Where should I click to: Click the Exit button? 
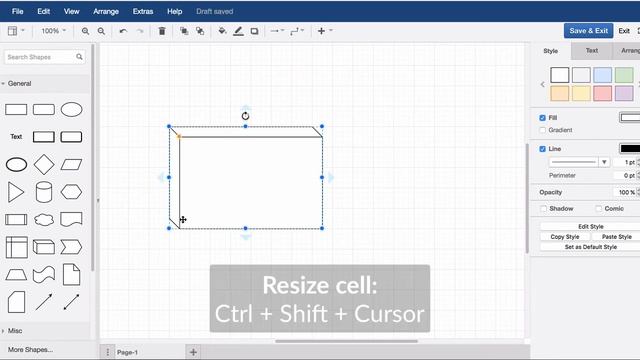[624, 31]
